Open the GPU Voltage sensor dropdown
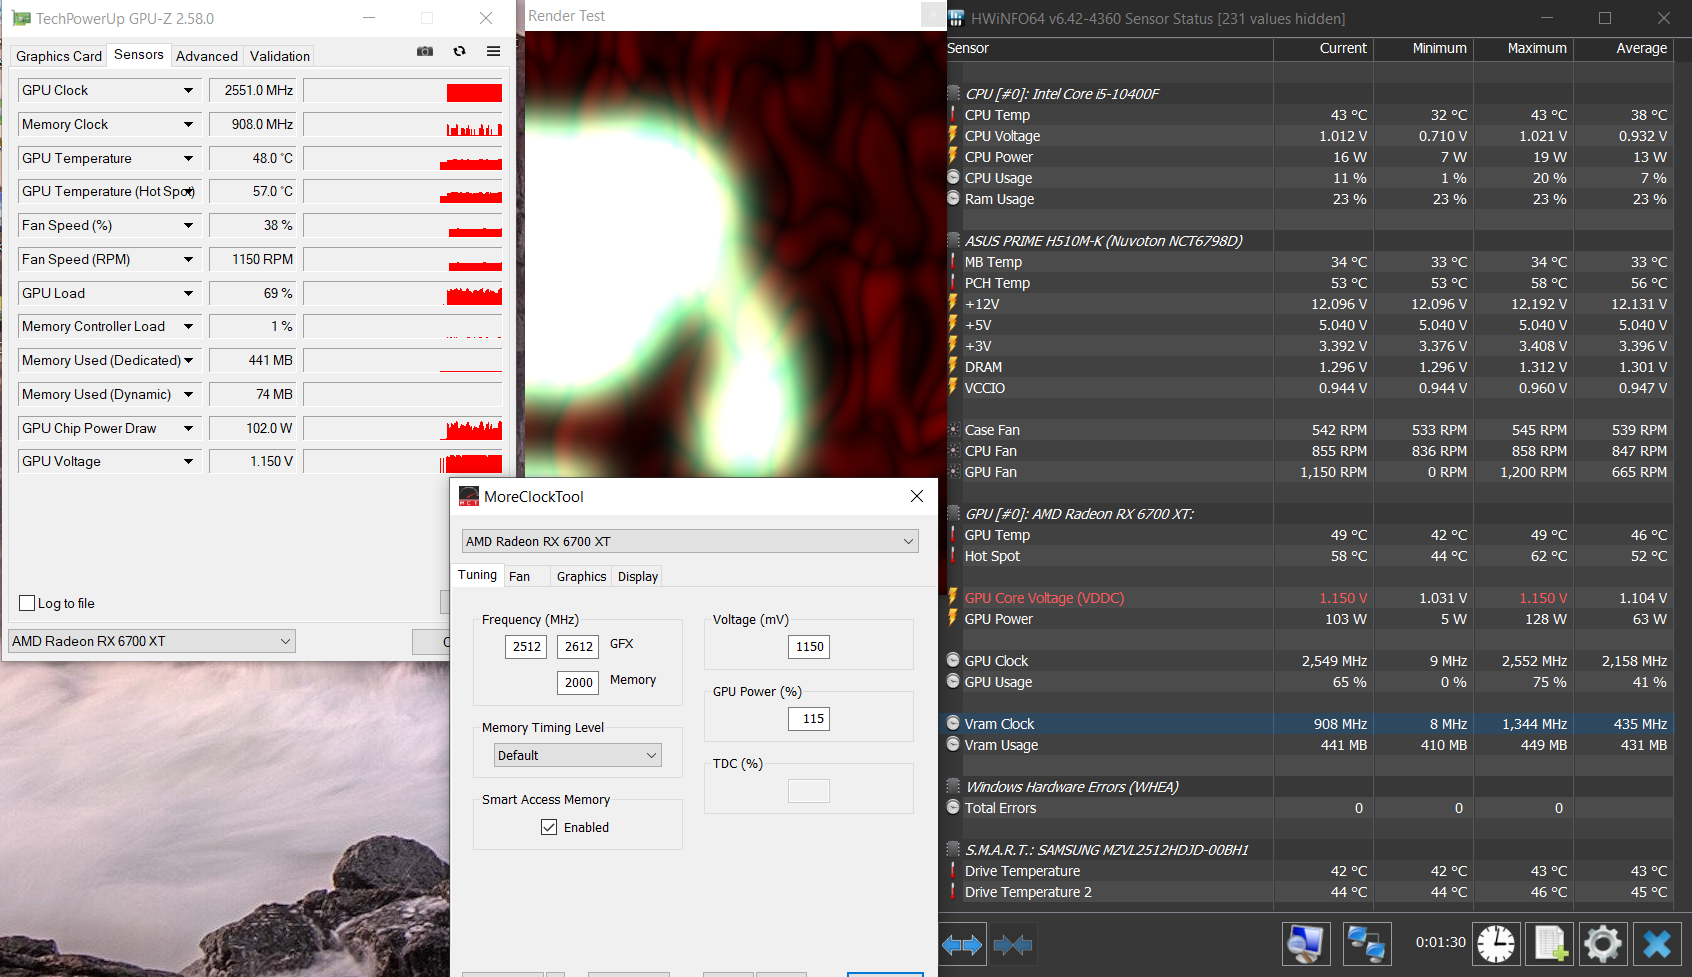 [x=188, y=461]
